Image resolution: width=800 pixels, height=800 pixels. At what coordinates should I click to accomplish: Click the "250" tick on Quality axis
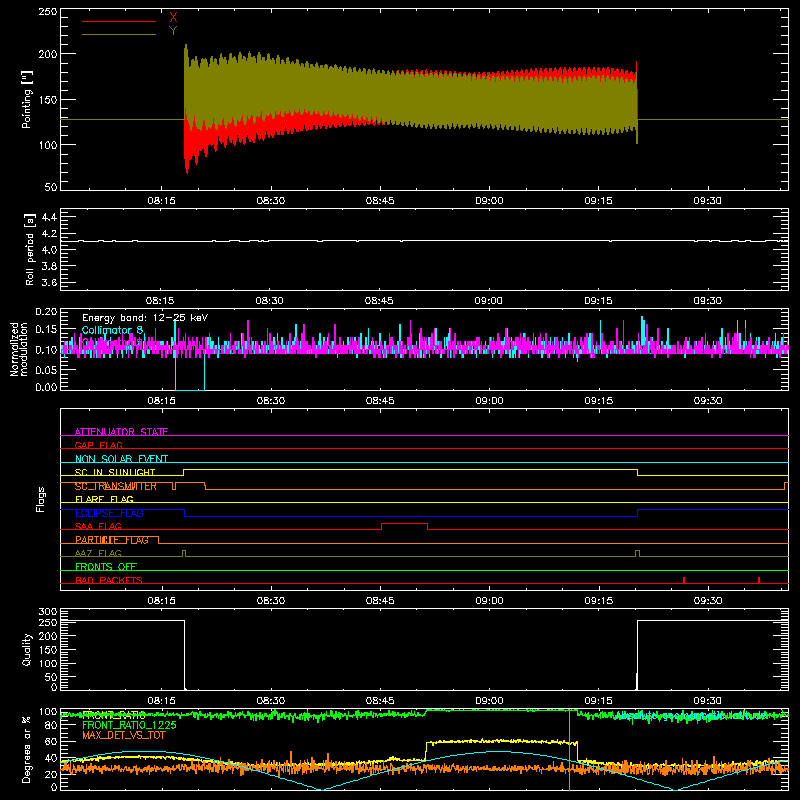48,623
